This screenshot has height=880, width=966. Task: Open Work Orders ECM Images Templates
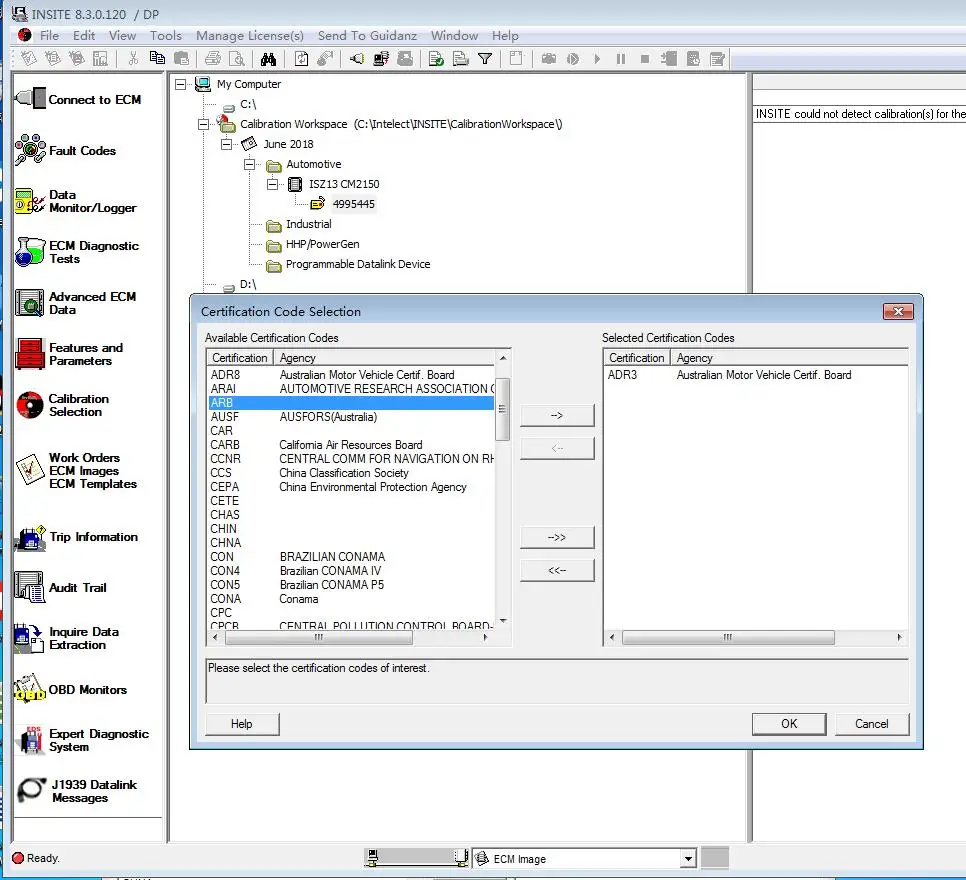[76, 471]
